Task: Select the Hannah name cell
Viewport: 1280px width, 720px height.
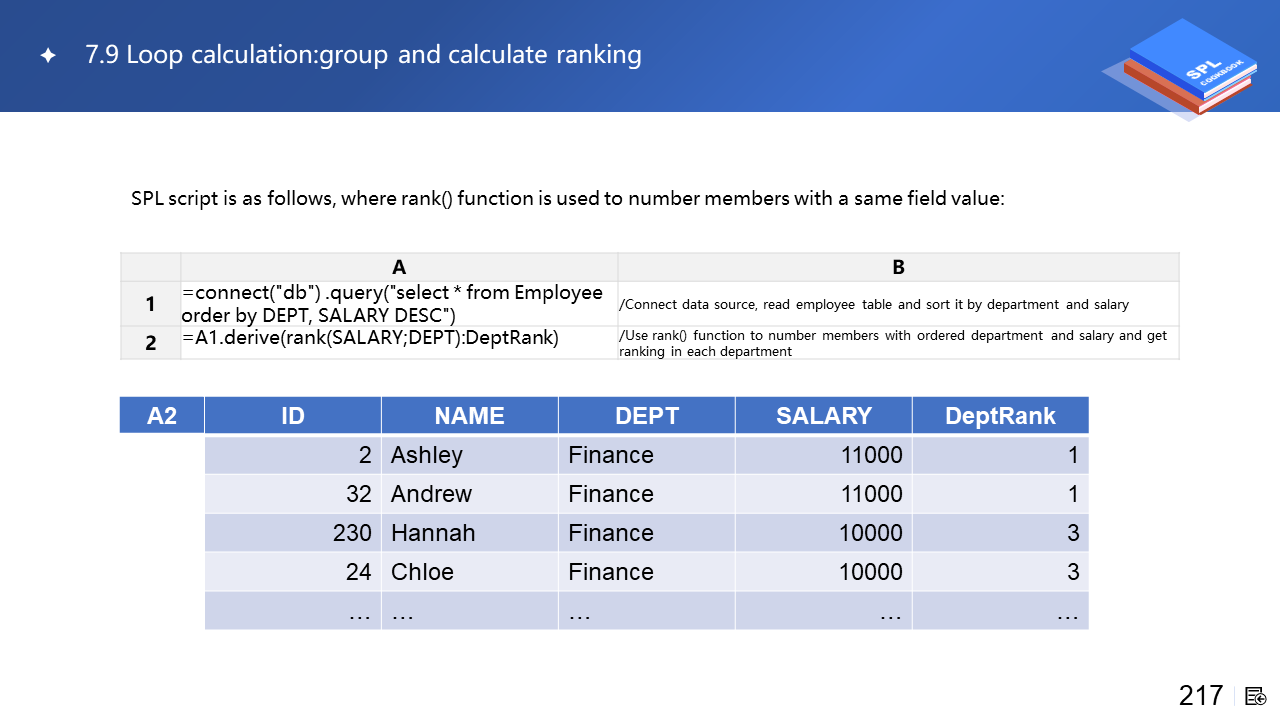Action: click(x=469, y=533)
